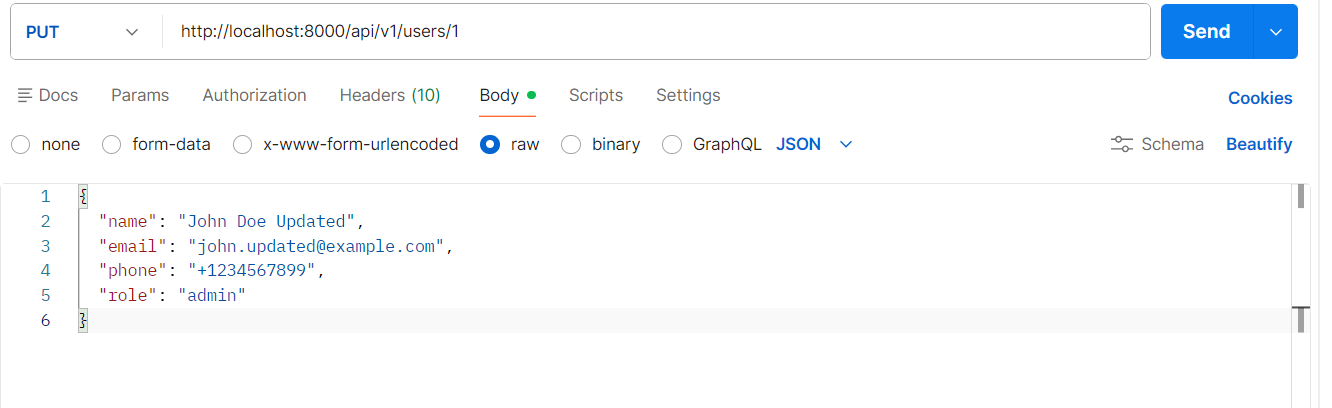Open the Scripts tab
Viewport: 1332px width, 408px height.
(x=596, y=96)
